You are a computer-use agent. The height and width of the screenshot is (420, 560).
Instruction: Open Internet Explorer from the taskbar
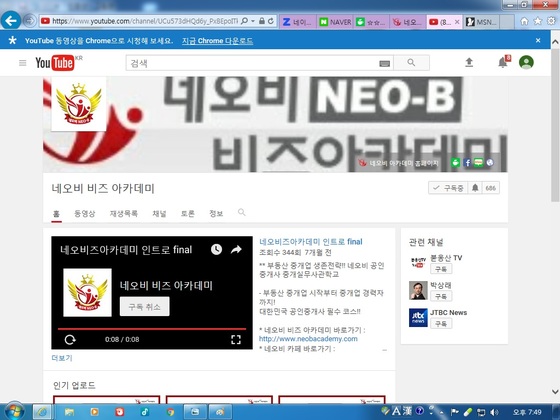(43, 412)
